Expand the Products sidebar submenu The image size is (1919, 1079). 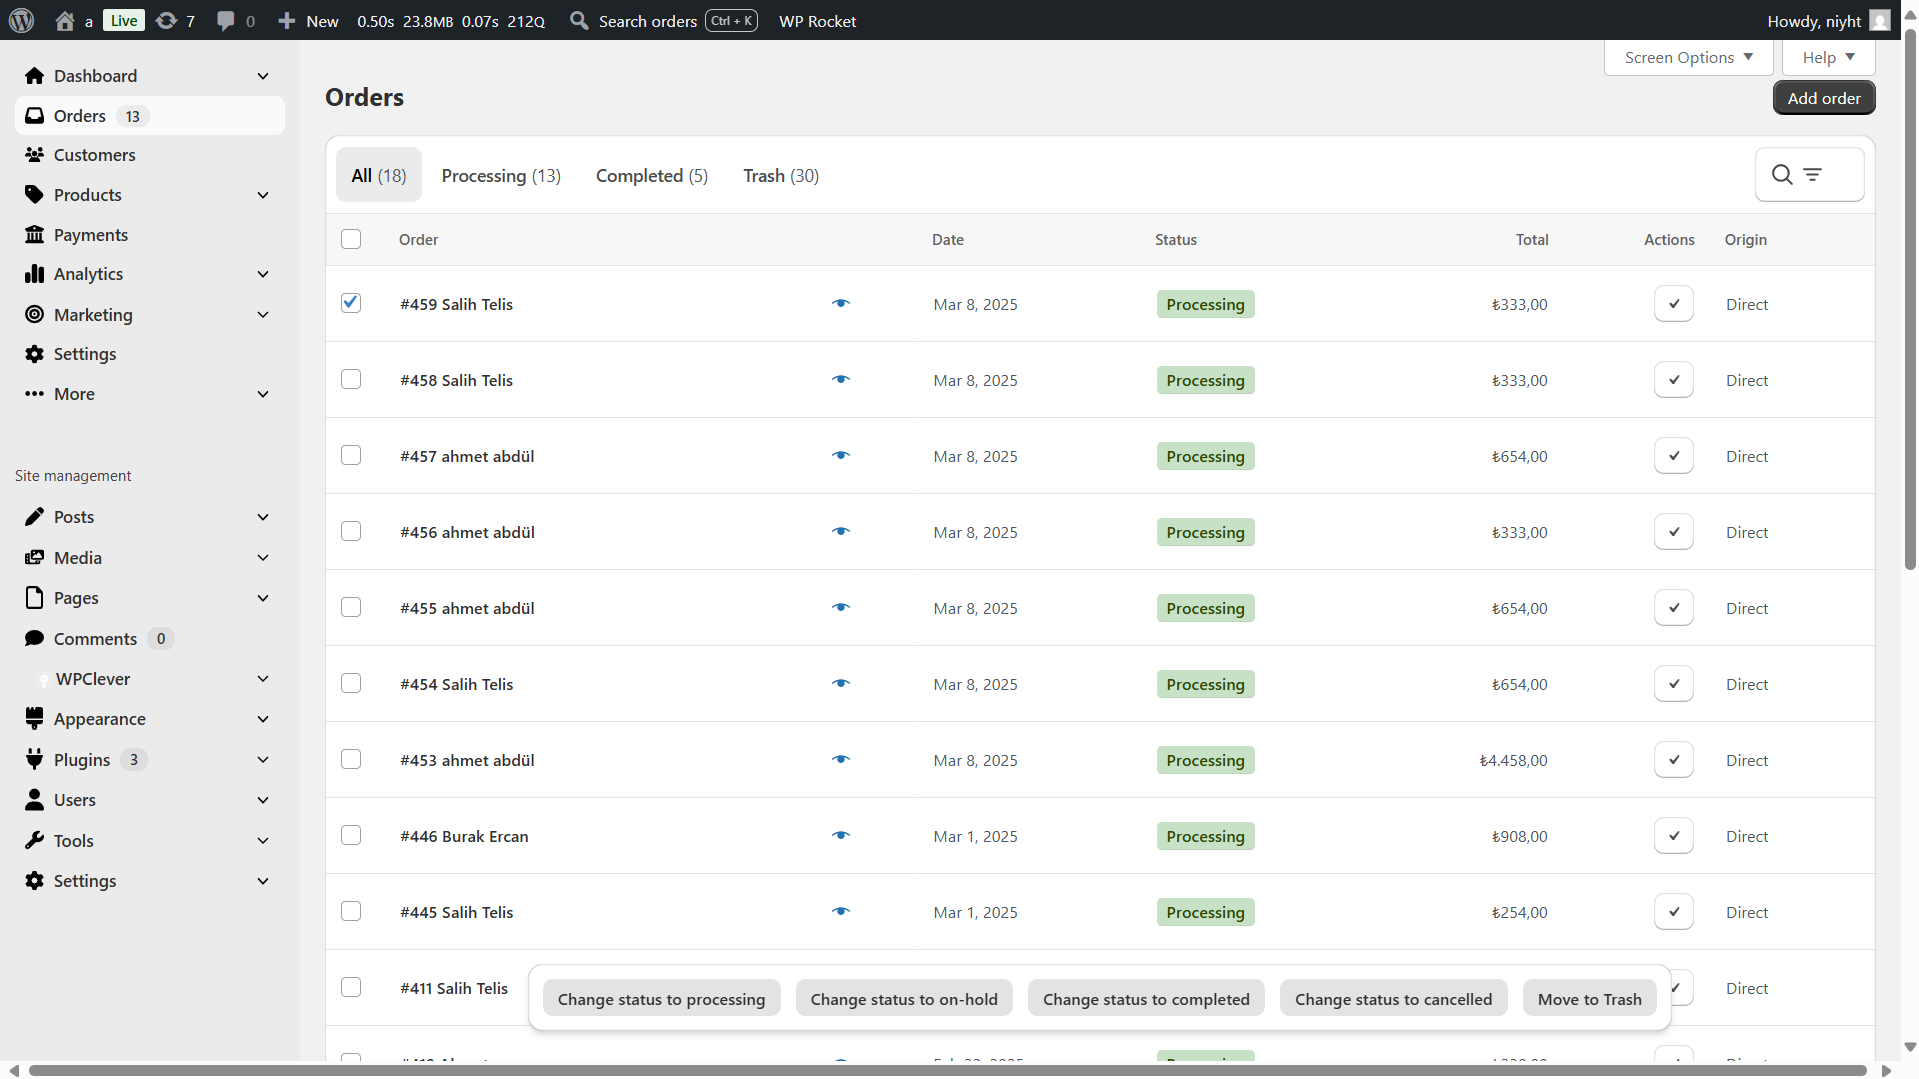pyautogui.click(x=263, y=195)
